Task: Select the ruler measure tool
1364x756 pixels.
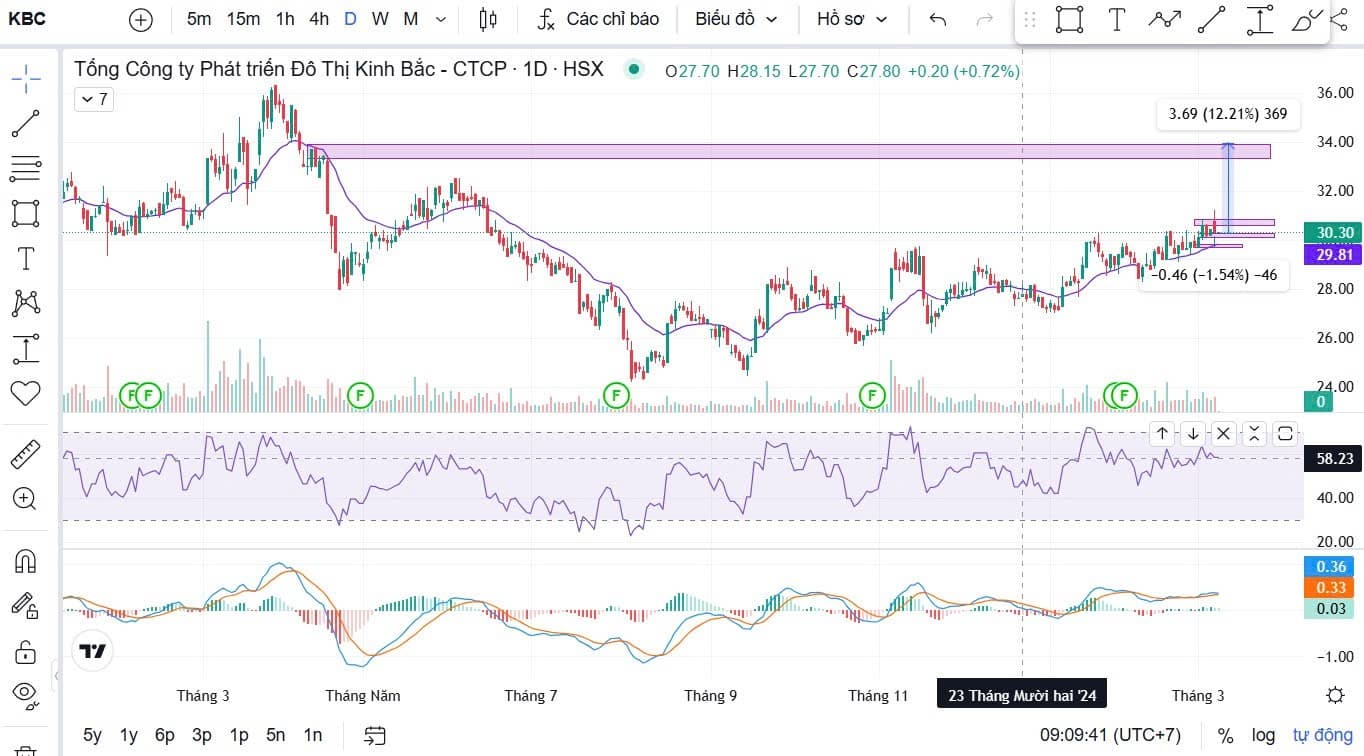Action: pyautogui.click(x=25, y=455)
